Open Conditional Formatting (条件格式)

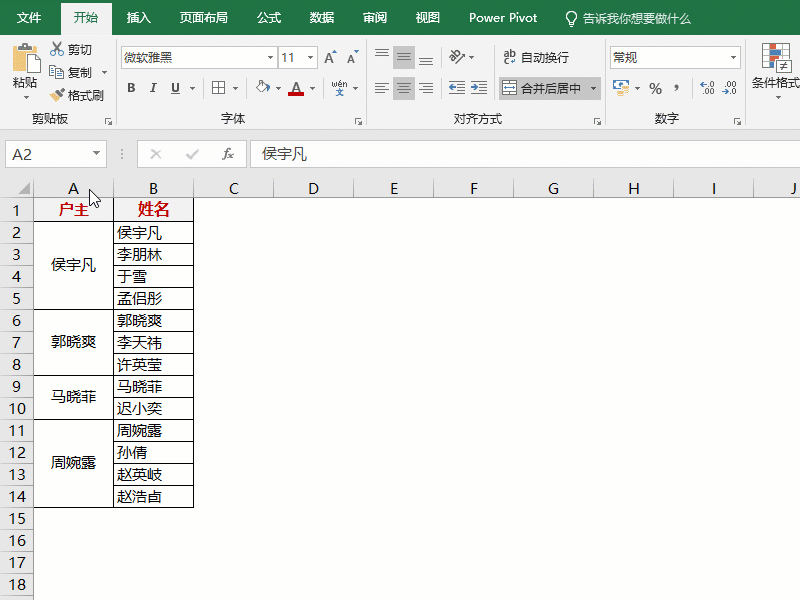click(x=776, y=70)
